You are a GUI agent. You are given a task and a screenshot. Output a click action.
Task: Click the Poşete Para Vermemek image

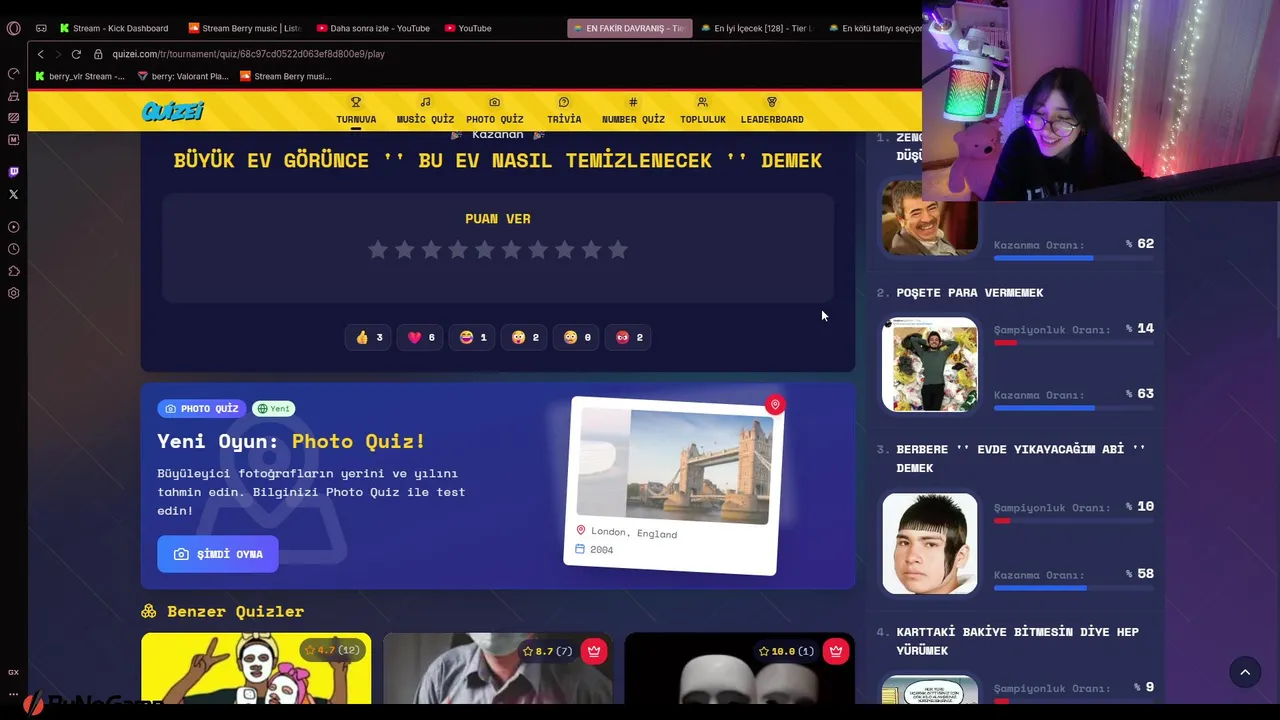click(930, 364)
